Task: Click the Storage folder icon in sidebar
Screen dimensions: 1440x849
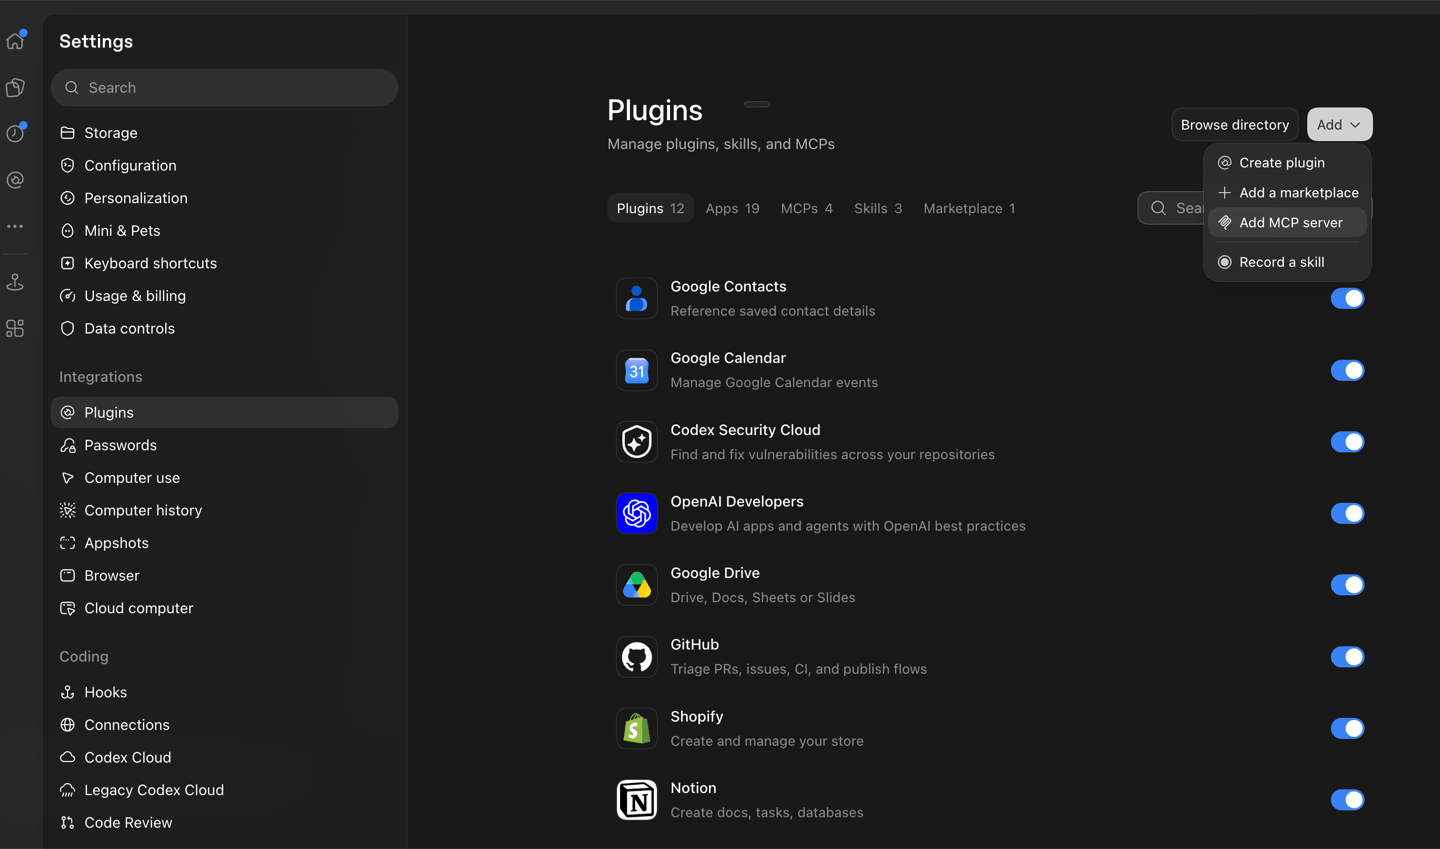Action: click(68, 133)
